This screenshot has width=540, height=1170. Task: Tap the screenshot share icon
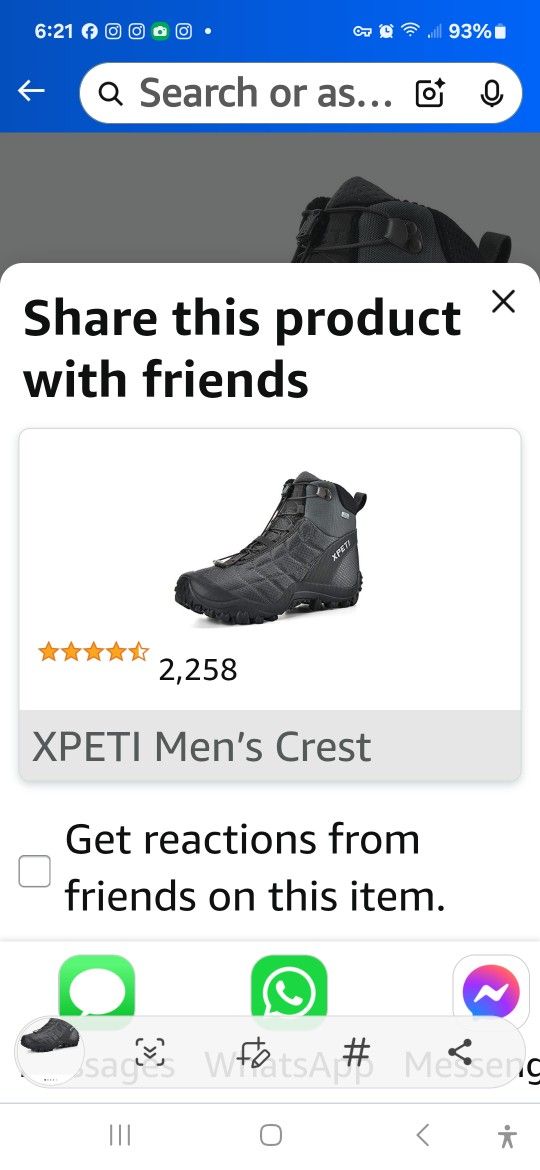pos(460,1051)
